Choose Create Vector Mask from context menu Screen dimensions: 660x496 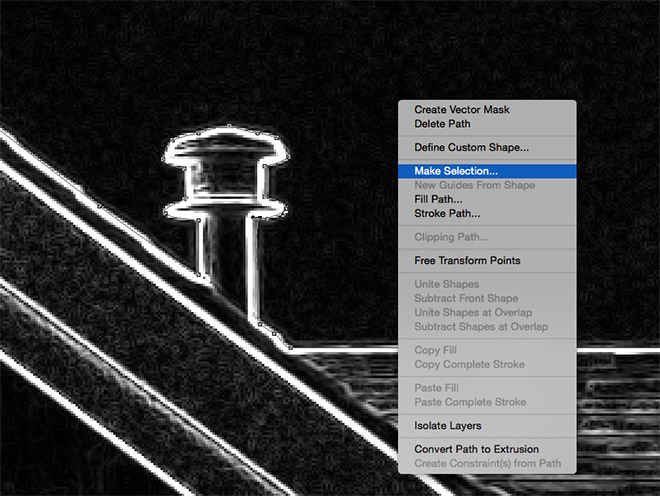click(x=487, y=109)
